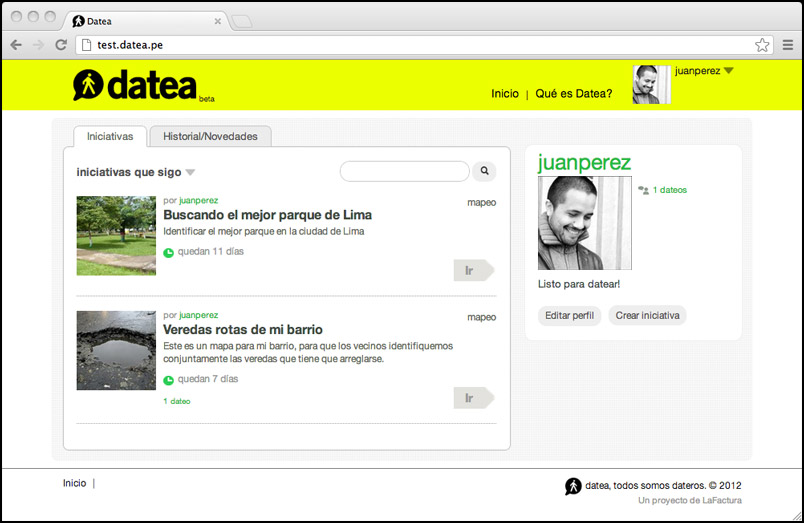The width and height of the screenshot is (804, 523).
Task: Click the header profile avatar thumbnail
Action: coord(651,85)
